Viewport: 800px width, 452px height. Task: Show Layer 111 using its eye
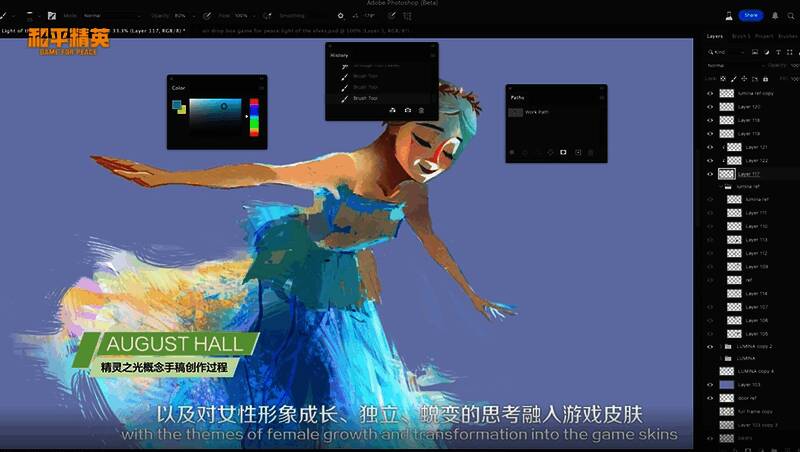pyautogui.click(x=710, y=213)
